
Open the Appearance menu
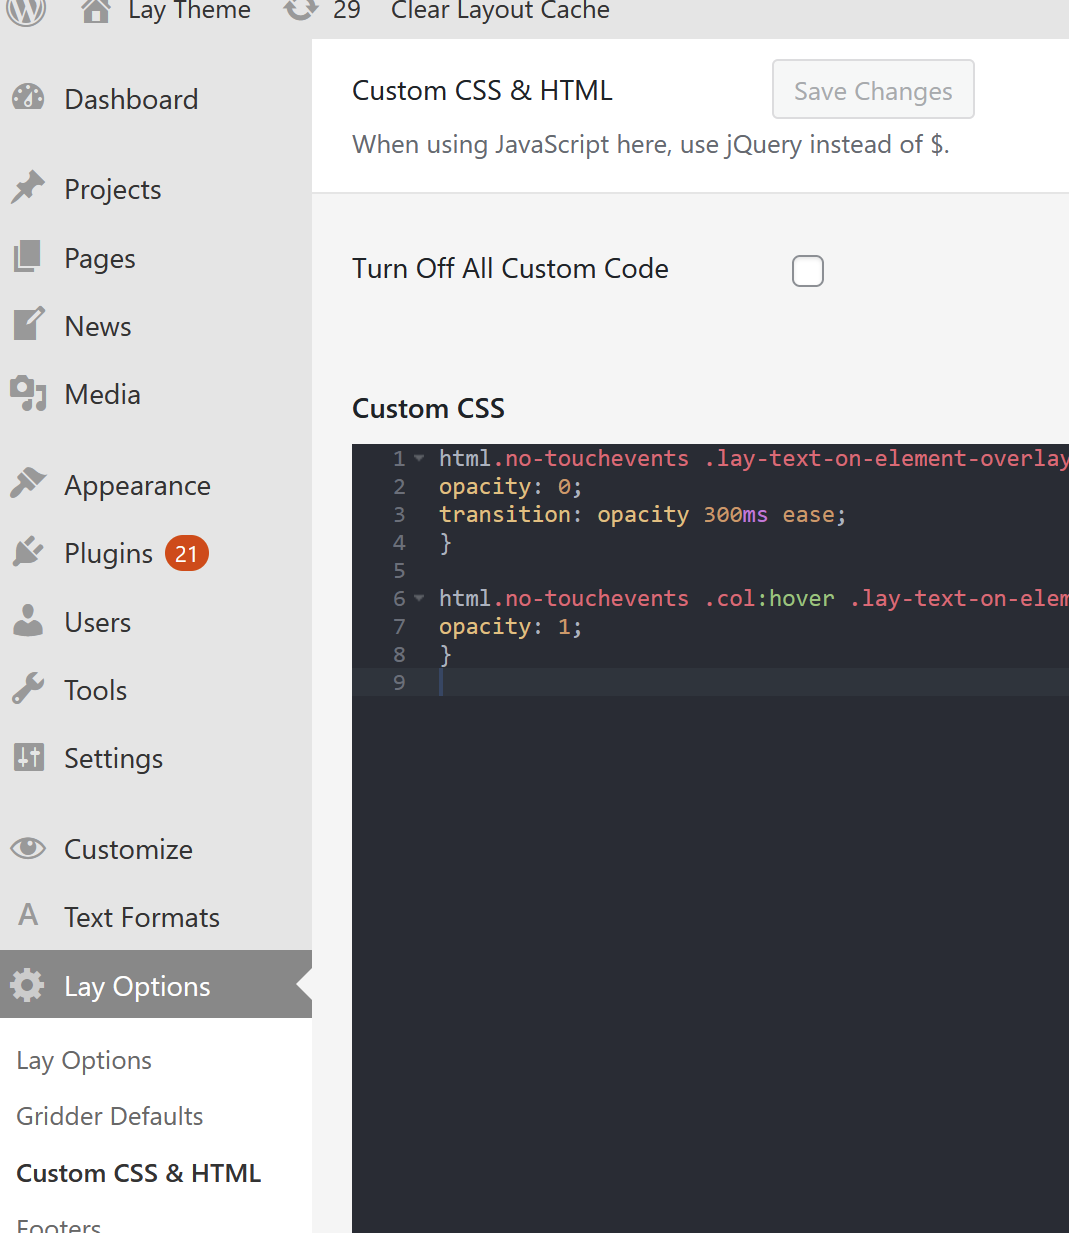pos(137,486)
